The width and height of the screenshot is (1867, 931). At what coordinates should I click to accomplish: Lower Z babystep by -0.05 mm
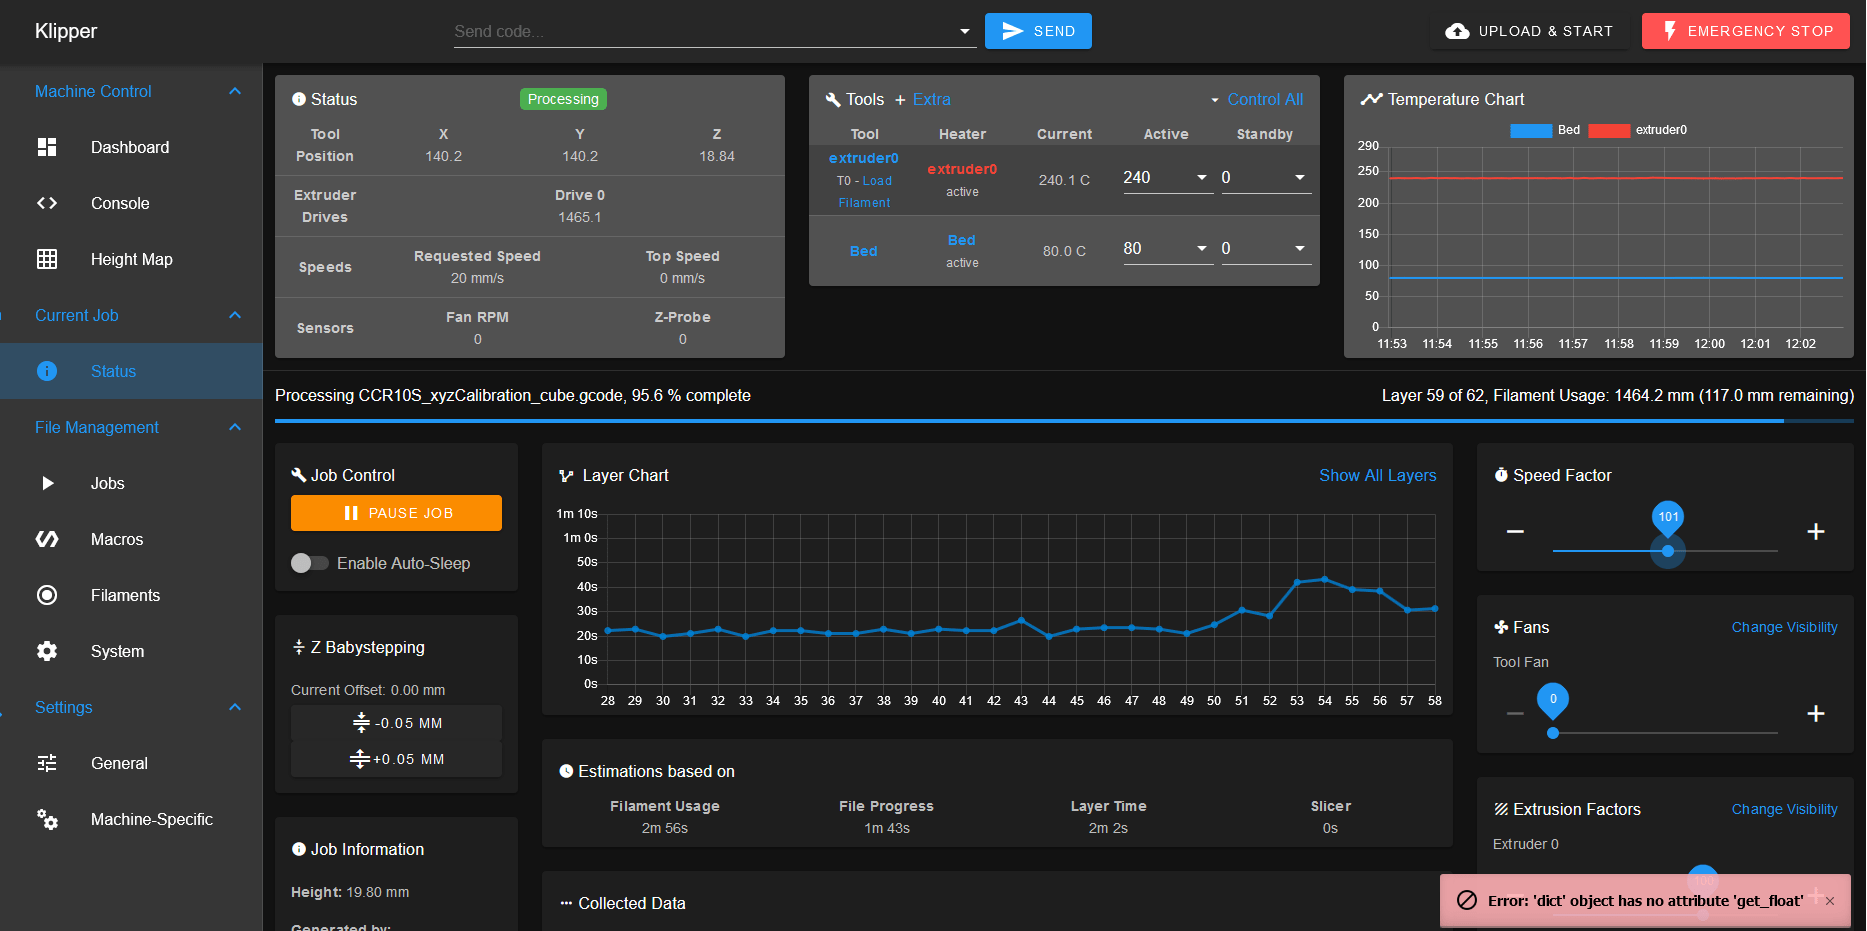396,723
